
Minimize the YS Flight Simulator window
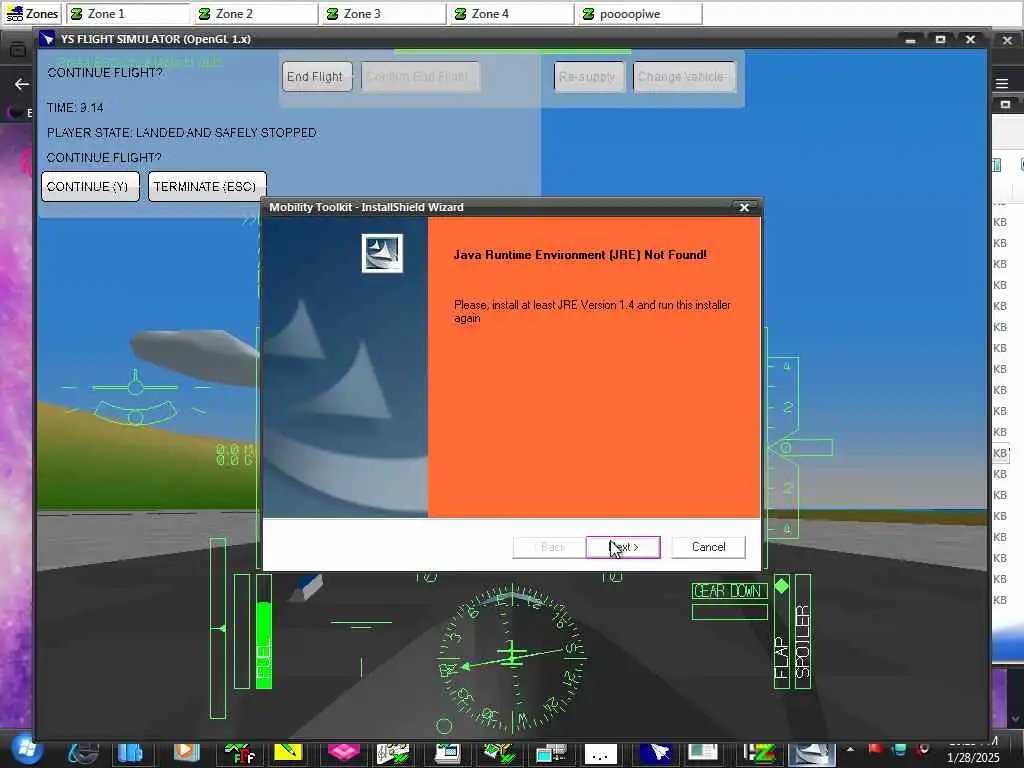point(910,39)
